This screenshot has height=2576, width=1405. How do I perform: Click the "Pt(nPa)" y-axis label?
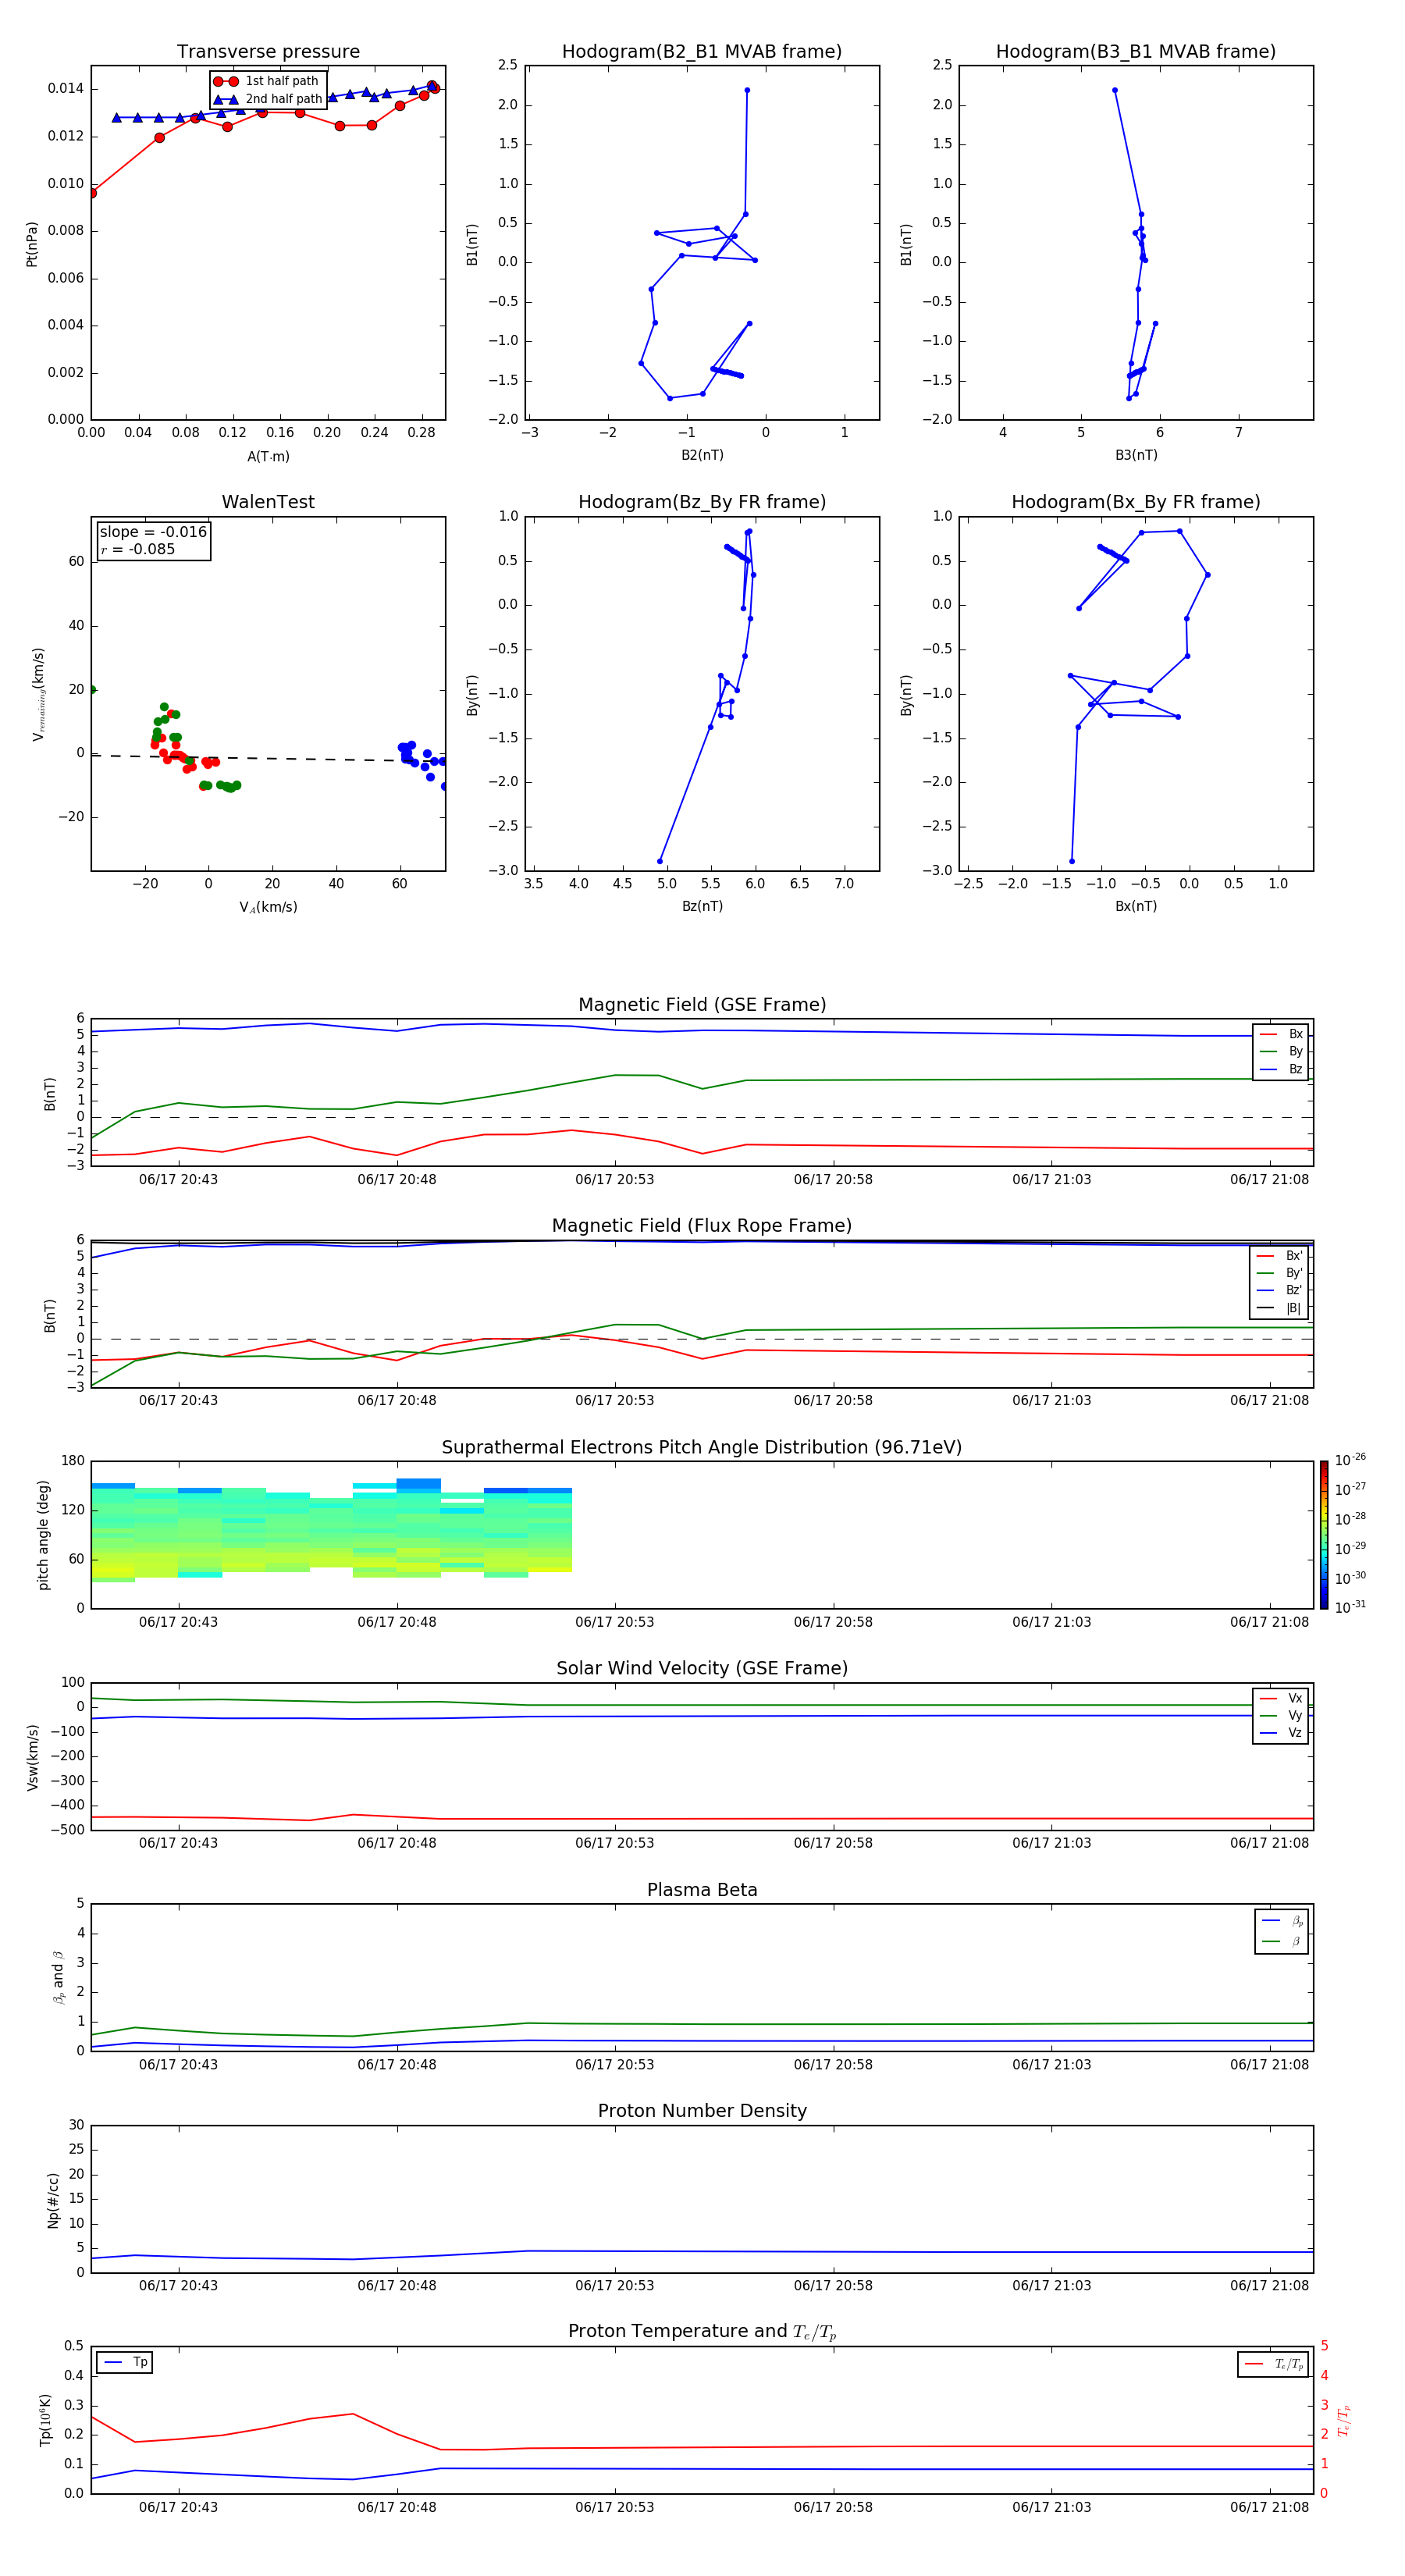32,243
